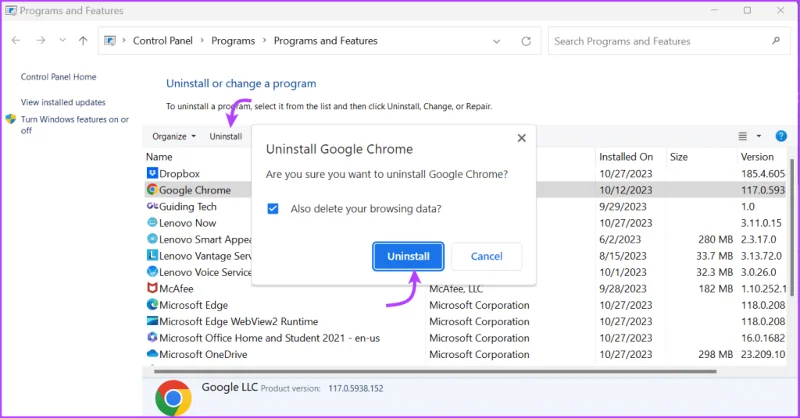Click the view options list icon
The image size is (800, 418).
pyautogui.click(x=743, y=136)
